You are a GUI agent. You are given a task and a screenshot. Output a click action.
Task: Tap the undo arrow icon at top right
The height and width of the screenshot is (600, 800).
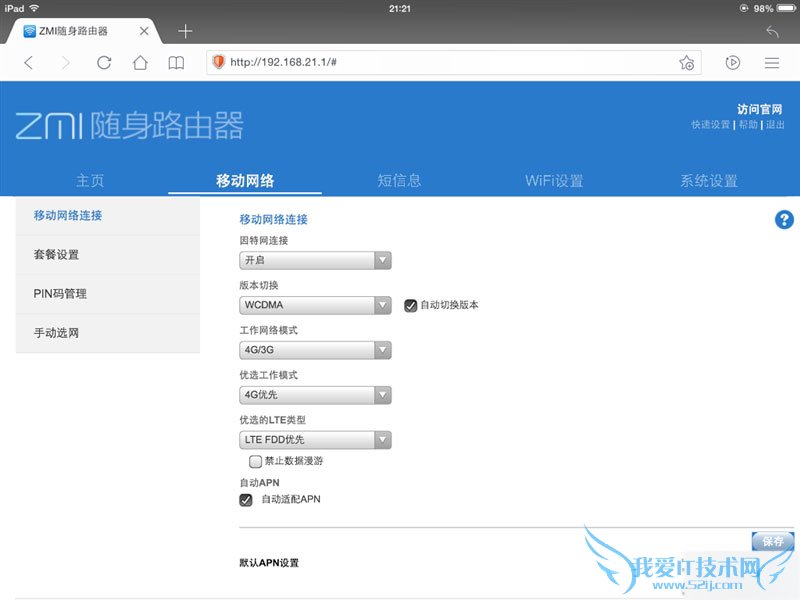772,32
